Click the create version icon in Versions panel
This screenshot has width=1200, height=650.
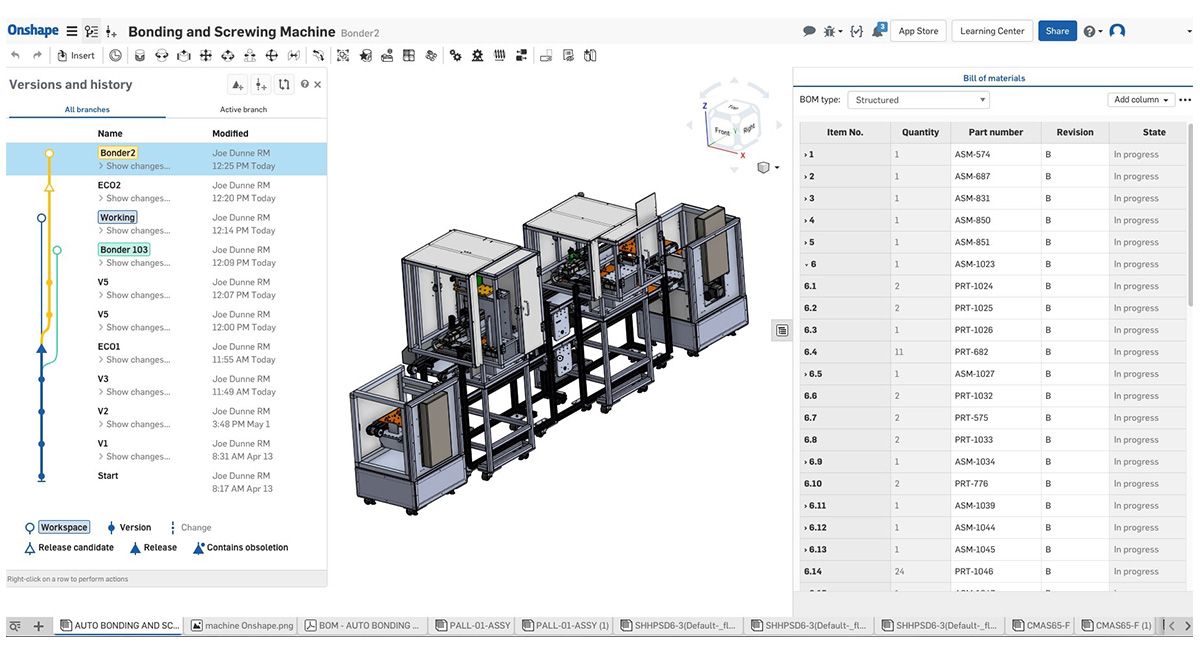click(x=260, y=85)
